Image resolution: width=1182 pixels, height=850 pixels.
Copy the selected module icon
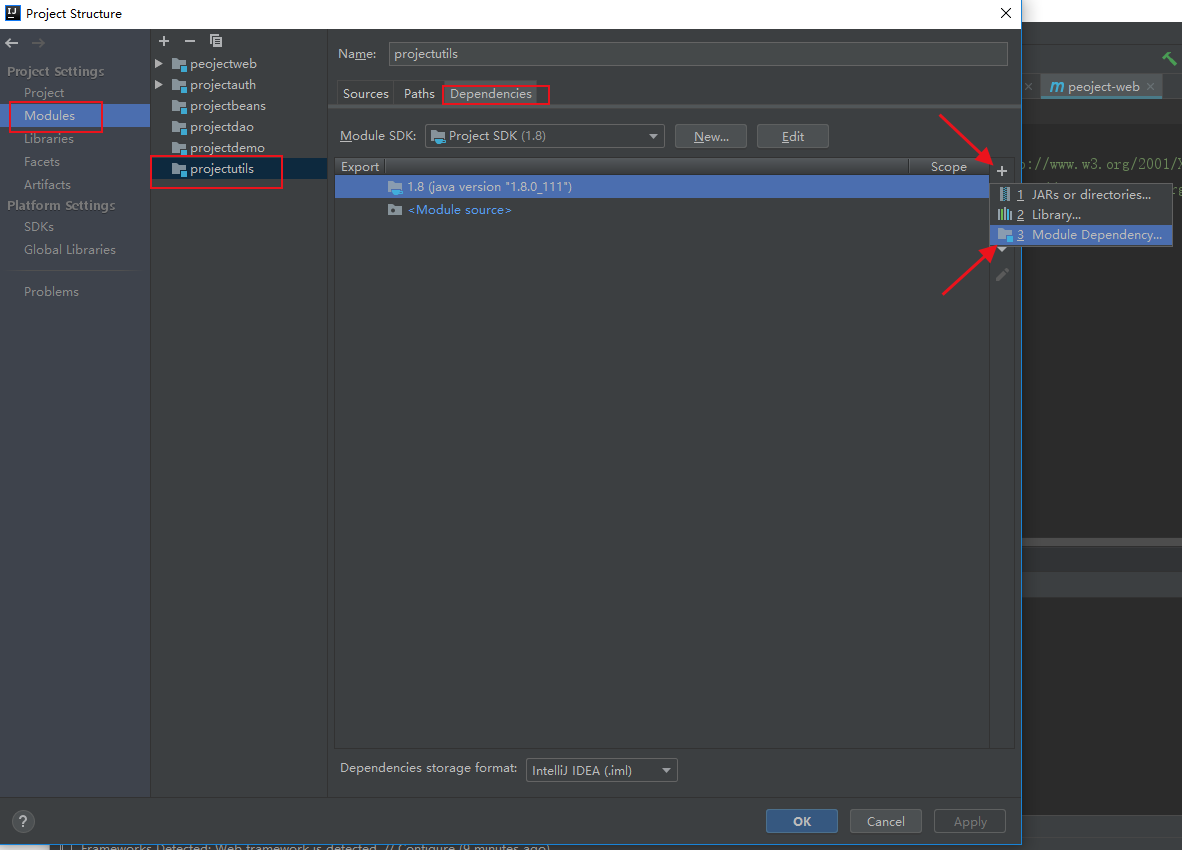click(216, 41)
